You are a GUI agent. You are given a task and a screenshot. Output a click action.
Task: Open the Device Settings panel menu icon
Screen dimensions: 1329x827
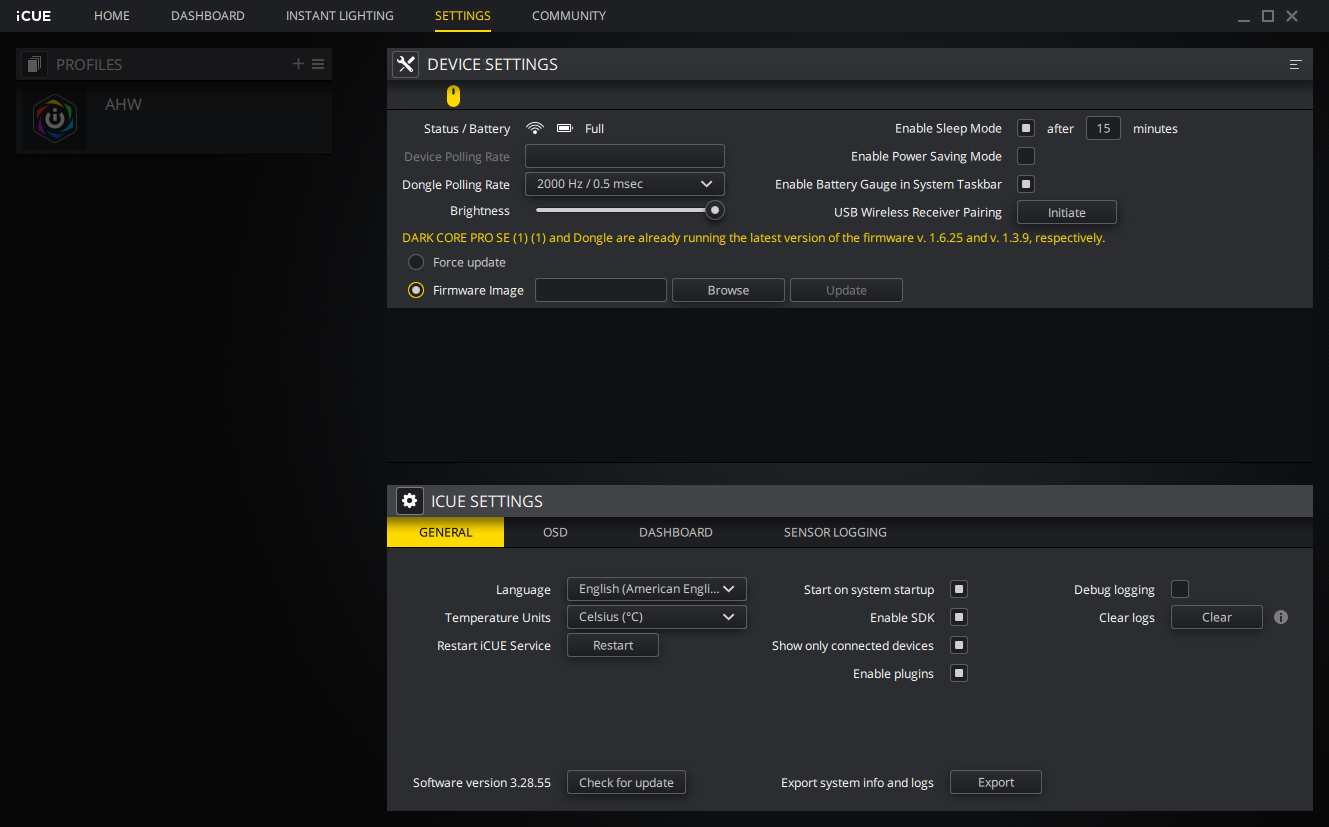(1295, 65)
